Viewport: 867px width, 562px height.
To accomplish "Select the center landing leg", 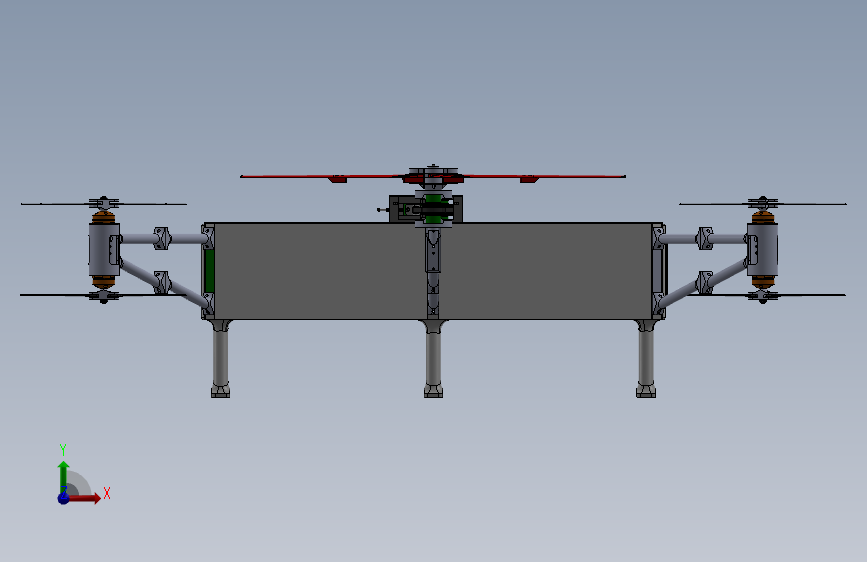I will tap(434, 358).
